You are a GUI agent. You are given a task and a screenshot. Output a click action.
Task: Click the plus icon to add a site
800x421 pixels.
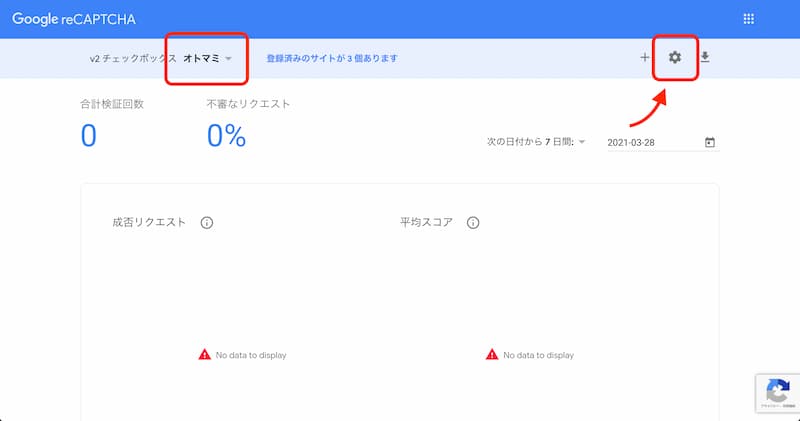[x=644, y=57]
